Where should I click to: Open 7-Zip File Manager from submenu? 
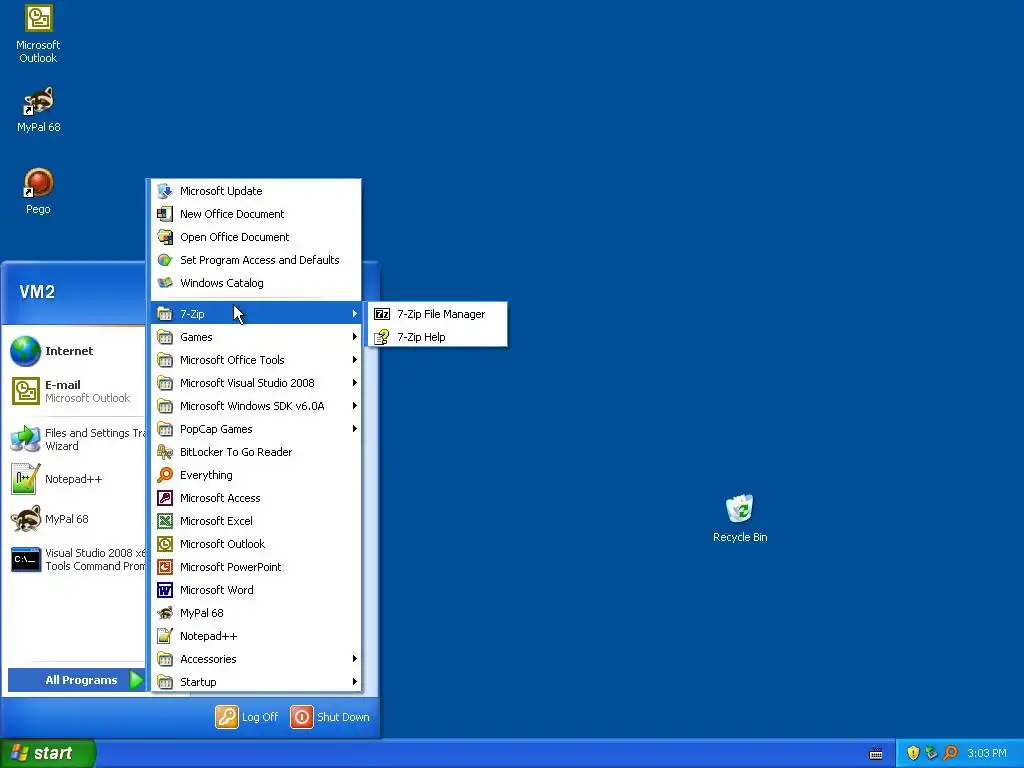tap(437, 314)
